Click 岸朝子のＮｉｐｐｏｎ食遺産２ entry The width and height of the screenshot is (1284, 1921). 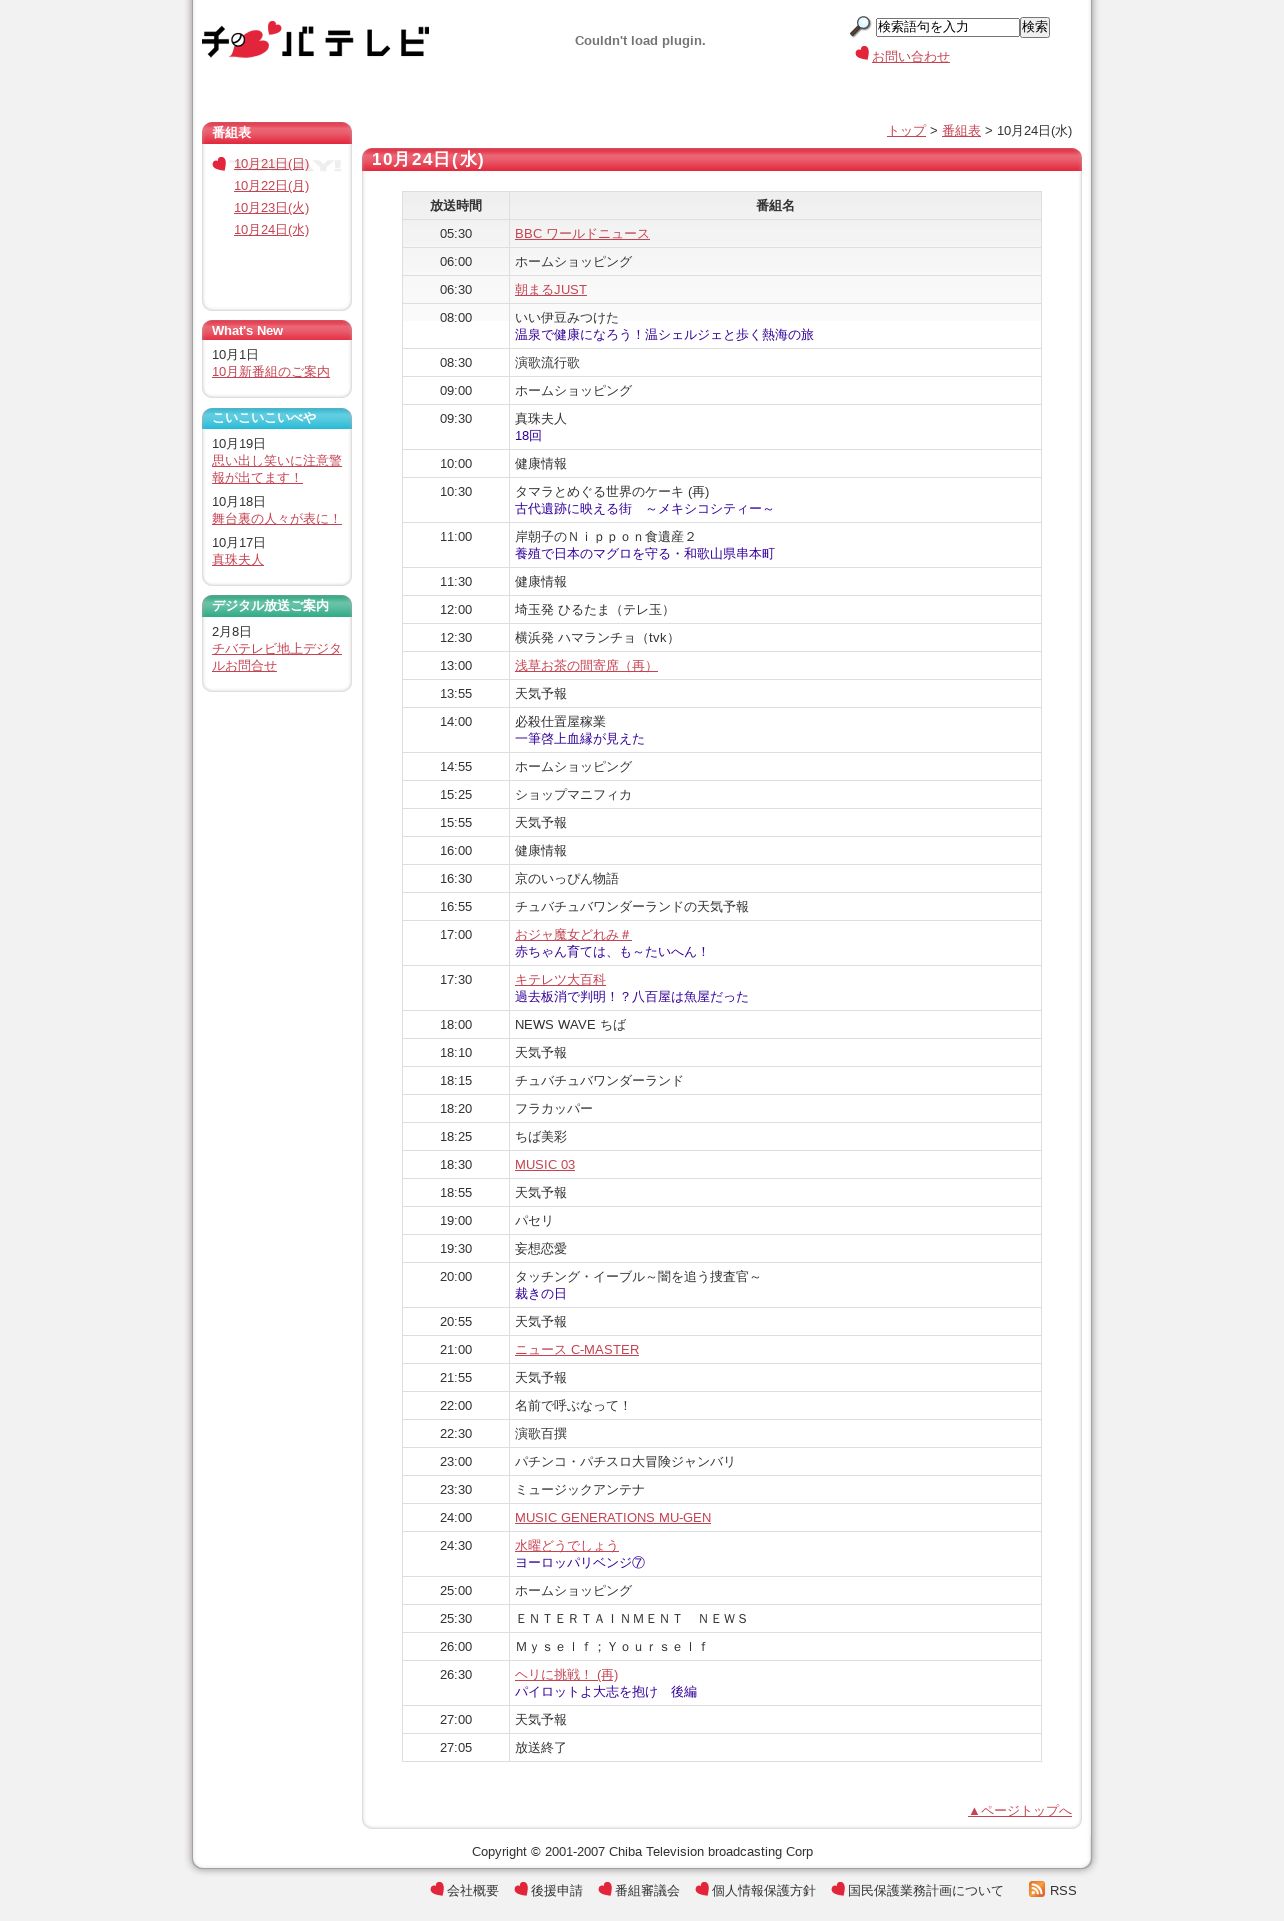(x=606, y=537)
